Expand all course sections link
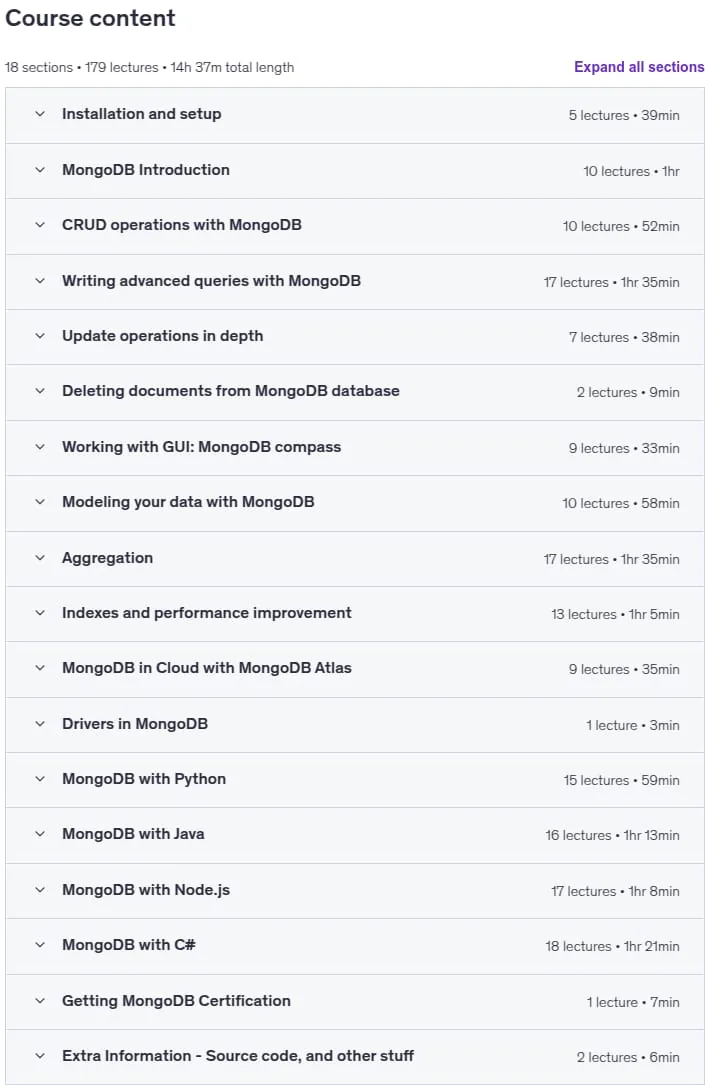This screenshot has width=705, height=1085. [639, 67]
